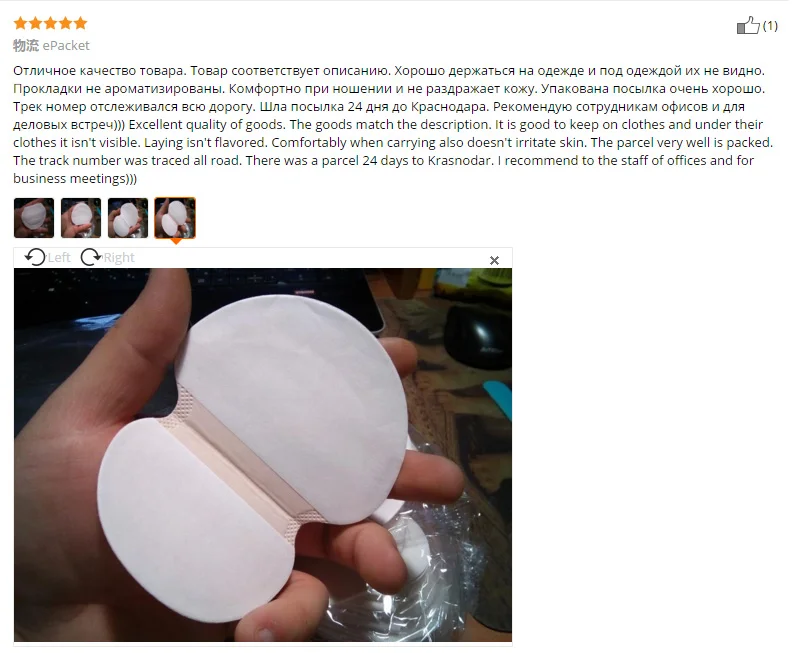
Task: Open the second review photo thumbnail
Action: [x=81, y=218]
